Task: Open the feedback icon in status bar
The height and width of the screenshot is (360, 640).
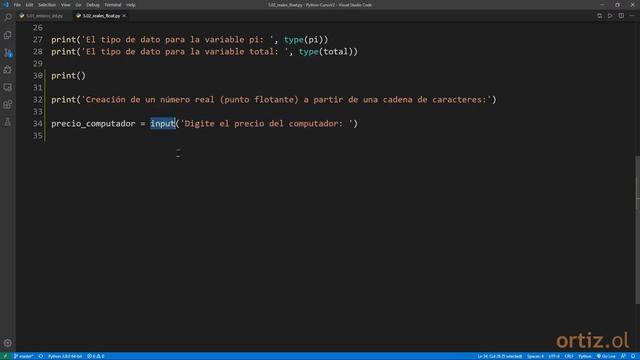Action: coord(623,356)
